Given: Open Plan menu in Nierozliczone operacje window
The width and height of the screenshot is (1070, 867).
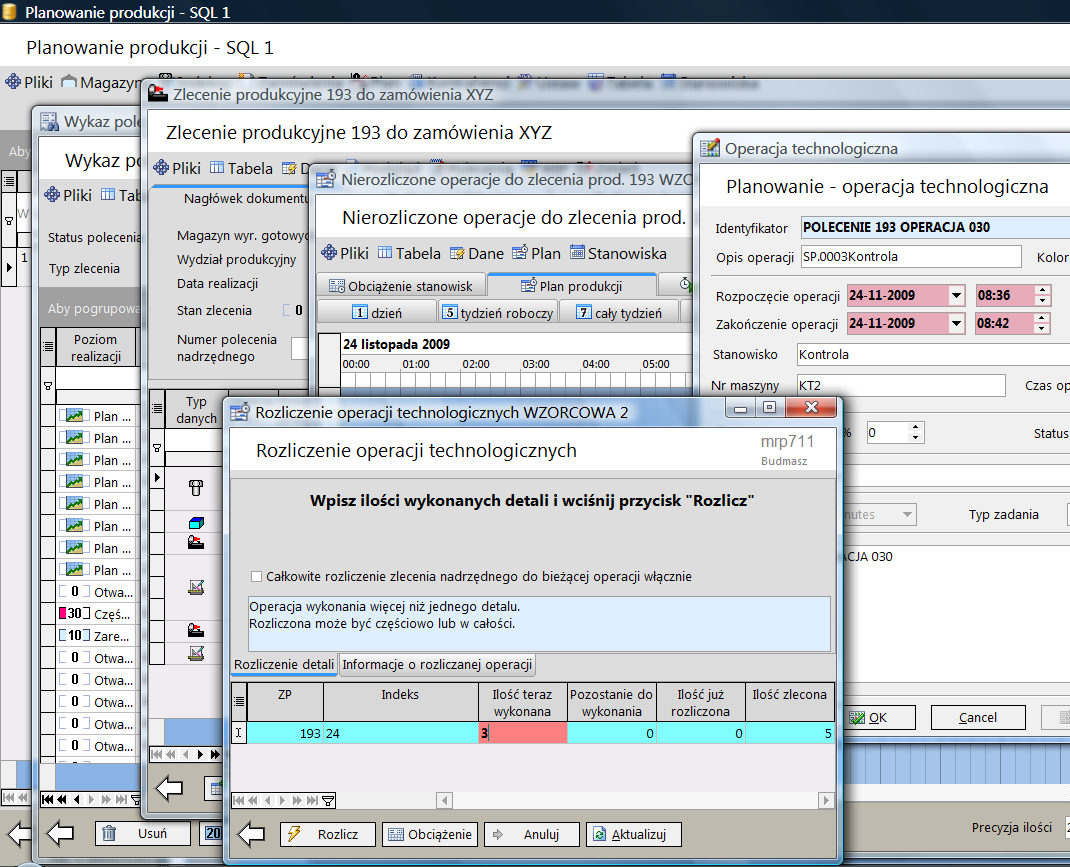Looking at the screenshot, I should pyautogui.click(x=536, y=253).
